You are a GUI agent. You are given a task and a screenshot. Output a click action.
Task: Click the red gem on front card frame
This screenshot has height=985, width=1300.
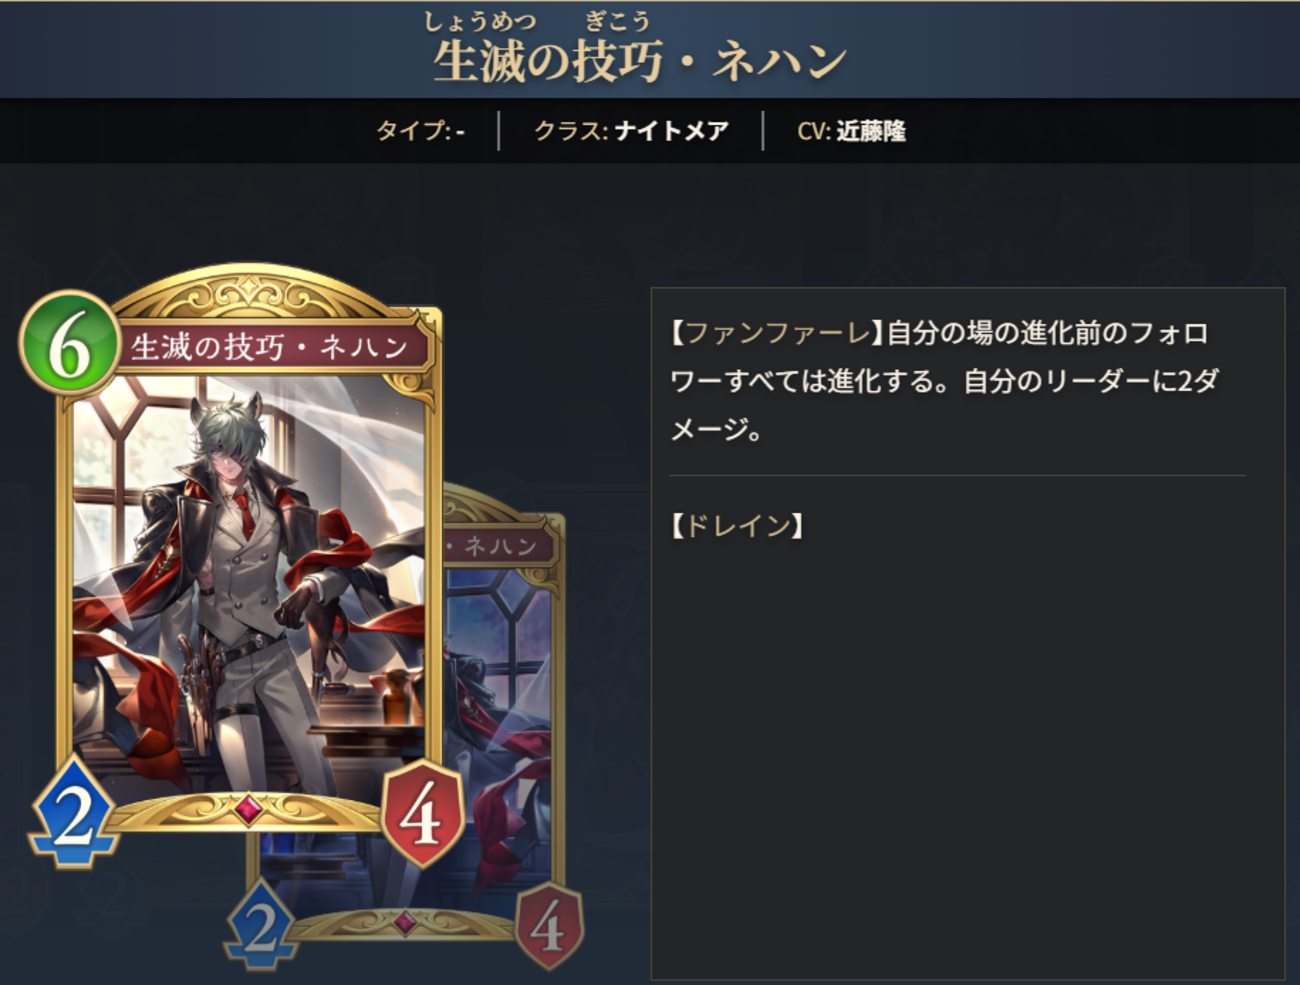click(248, 808)
